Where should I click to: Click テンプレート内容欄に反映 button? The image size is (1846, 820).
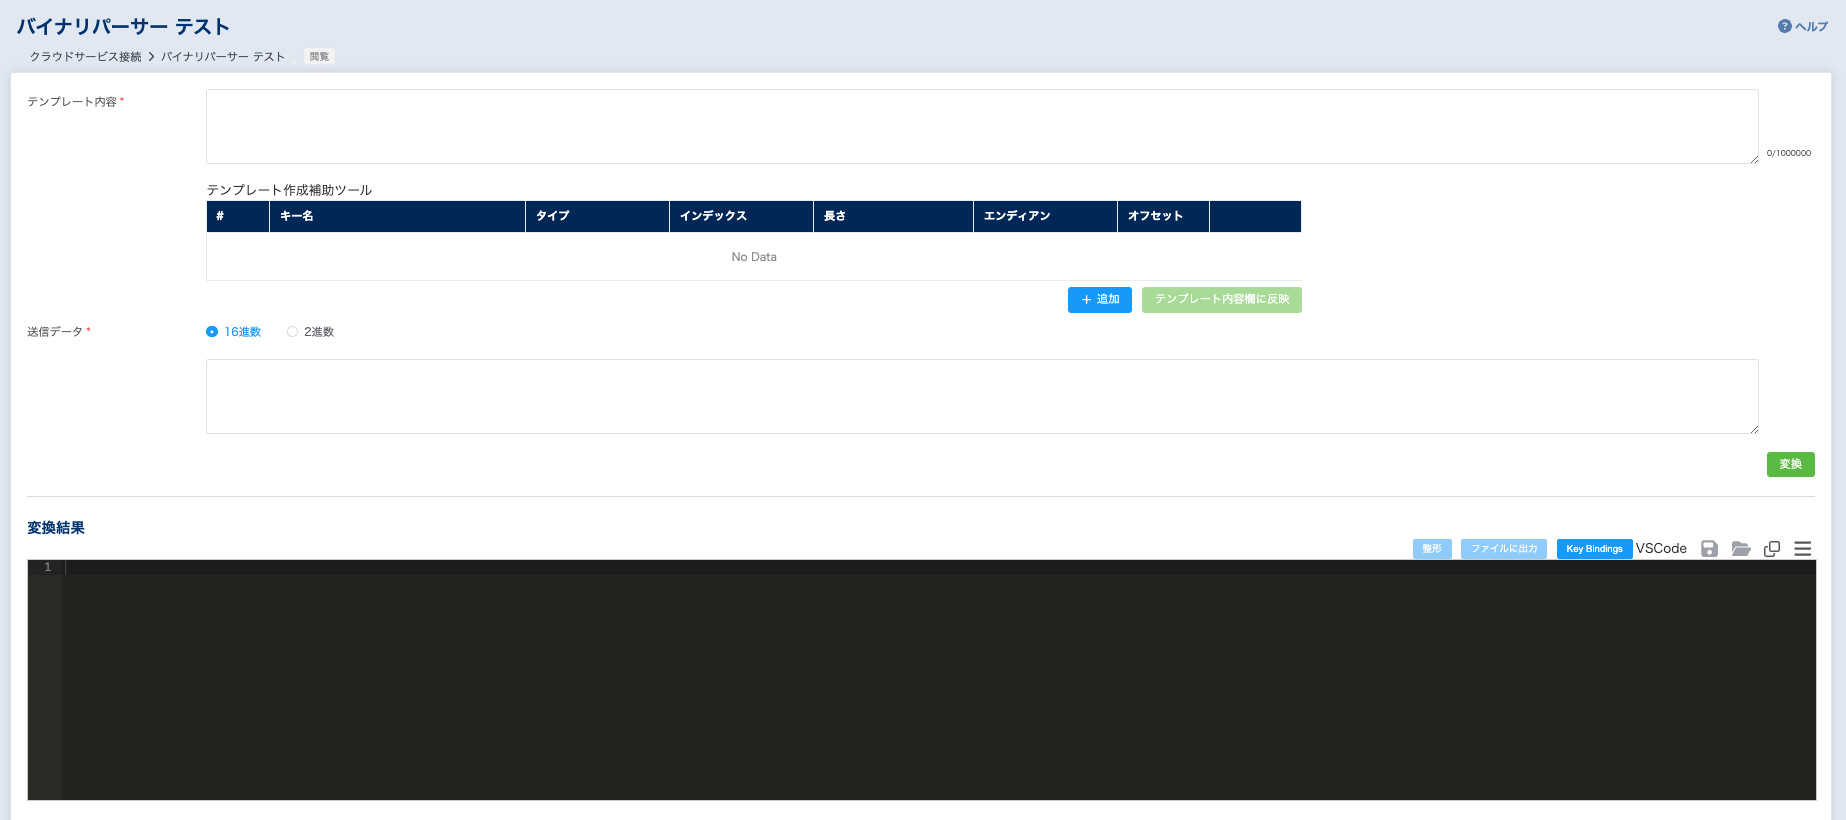pos(1222,300)
